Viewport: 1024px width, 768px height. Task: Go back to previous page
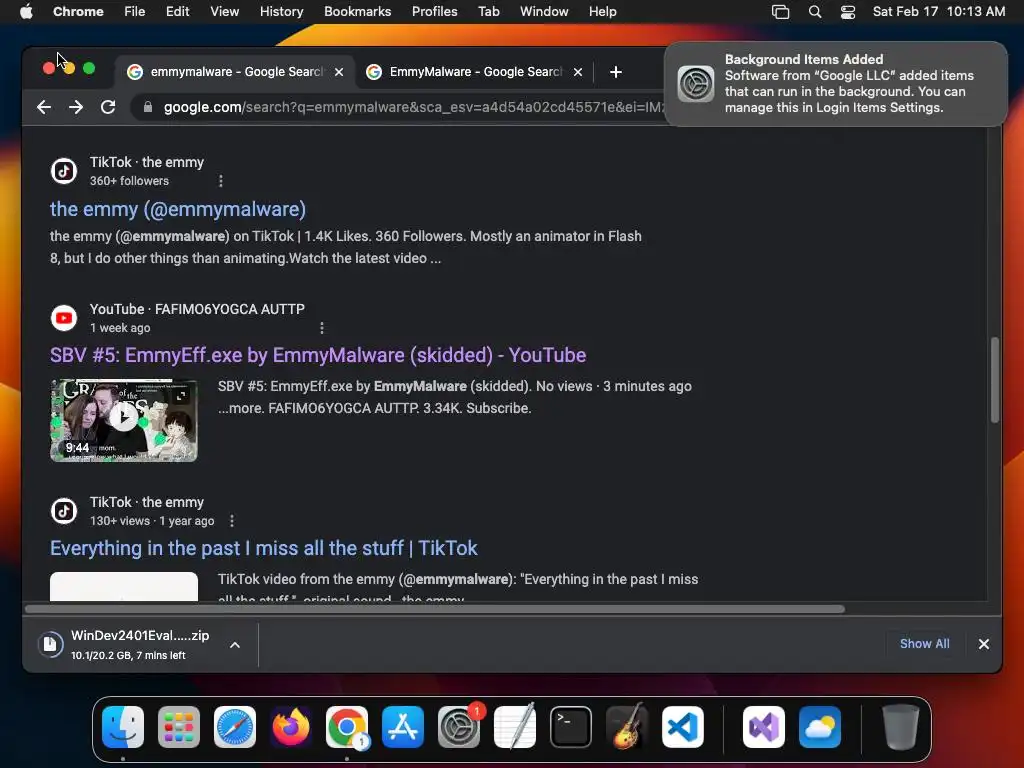coord(44,107)
